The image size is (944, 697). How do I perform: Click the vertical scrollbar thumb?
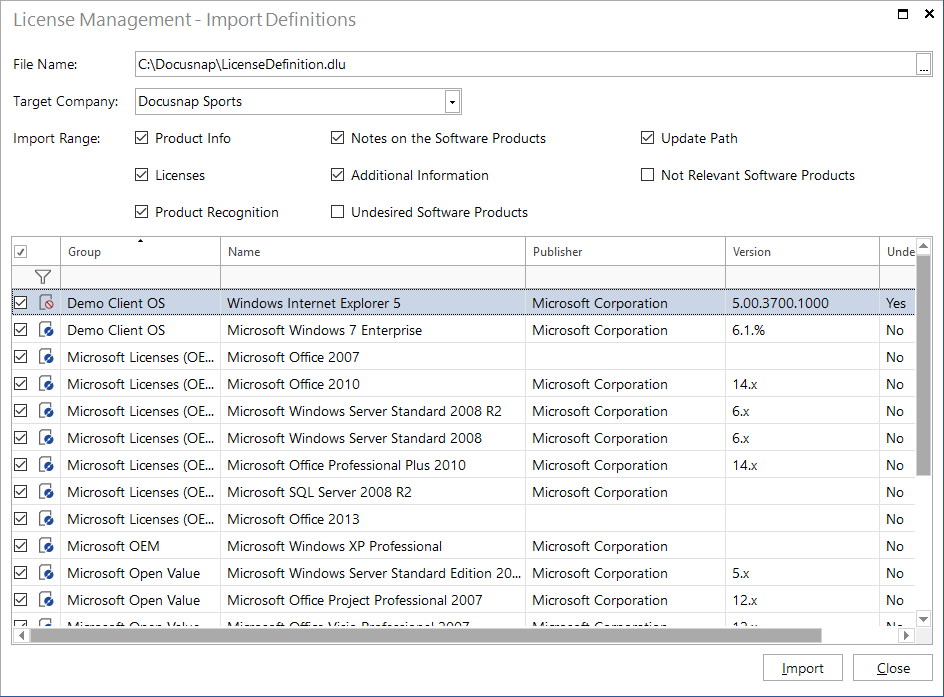[x=924, y=365]
